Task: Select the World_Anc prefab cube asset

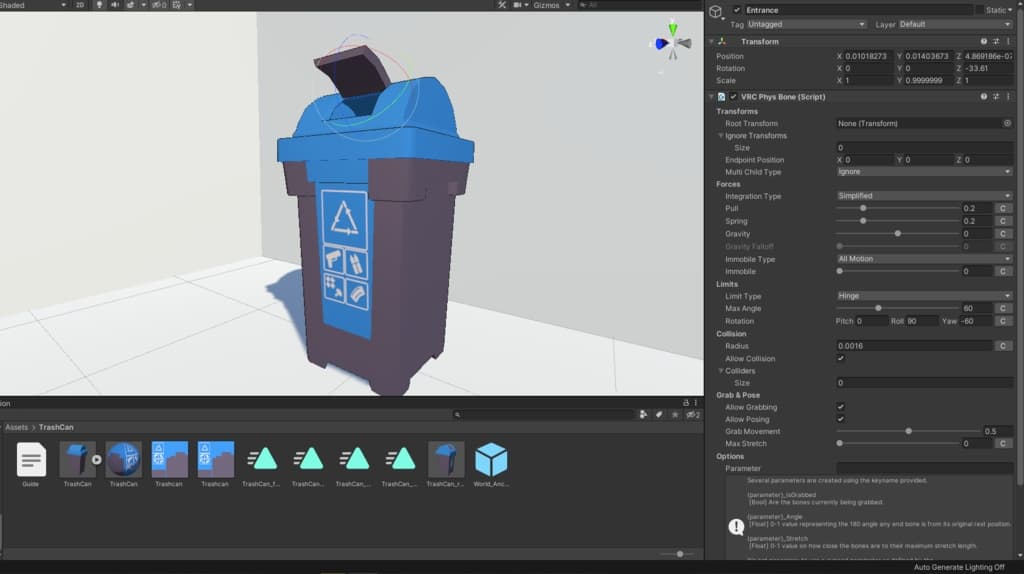Action: (x=491, y=460)
